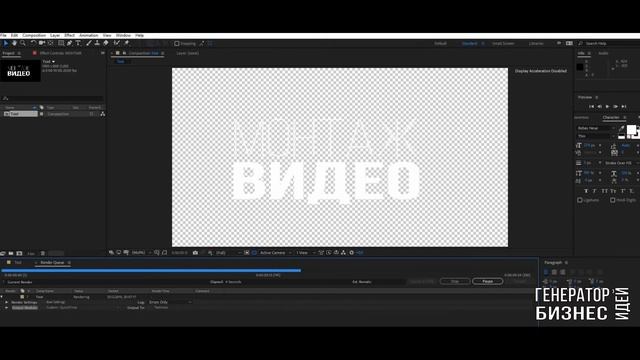Click the Search Help magnifier icon

coord(581,43)
